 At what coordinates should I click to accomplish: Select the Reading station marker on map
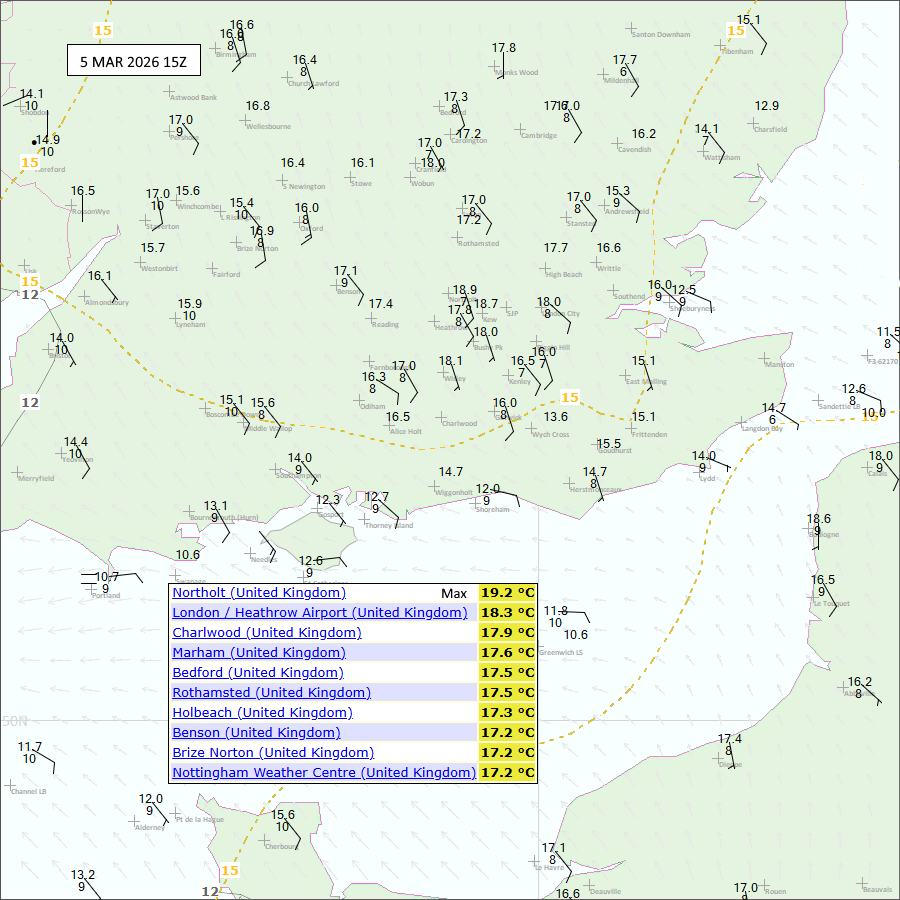371,317
